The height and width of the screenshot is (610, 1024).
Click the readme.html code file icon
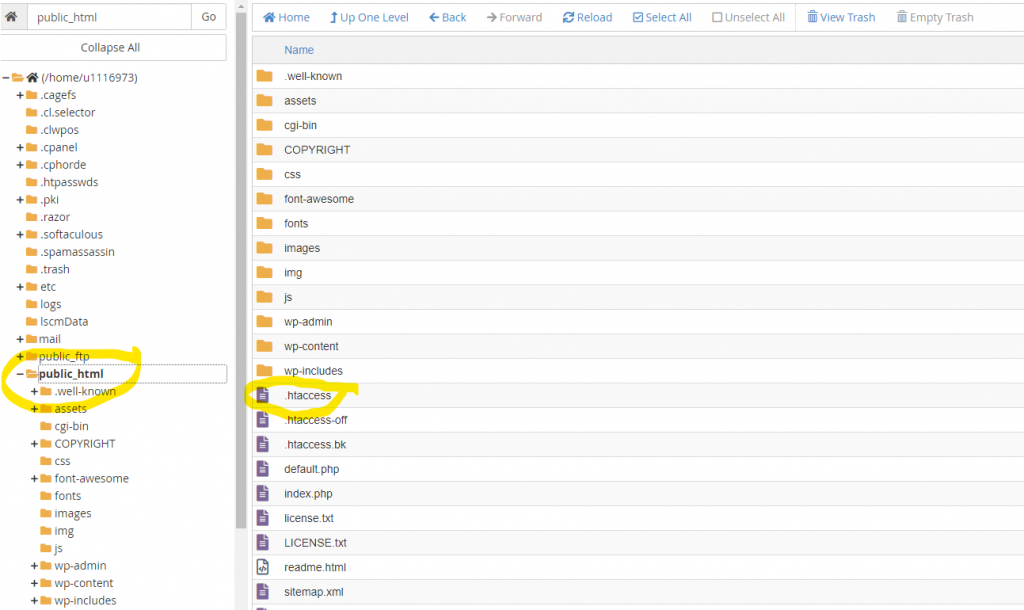click(x=263, y=567)
